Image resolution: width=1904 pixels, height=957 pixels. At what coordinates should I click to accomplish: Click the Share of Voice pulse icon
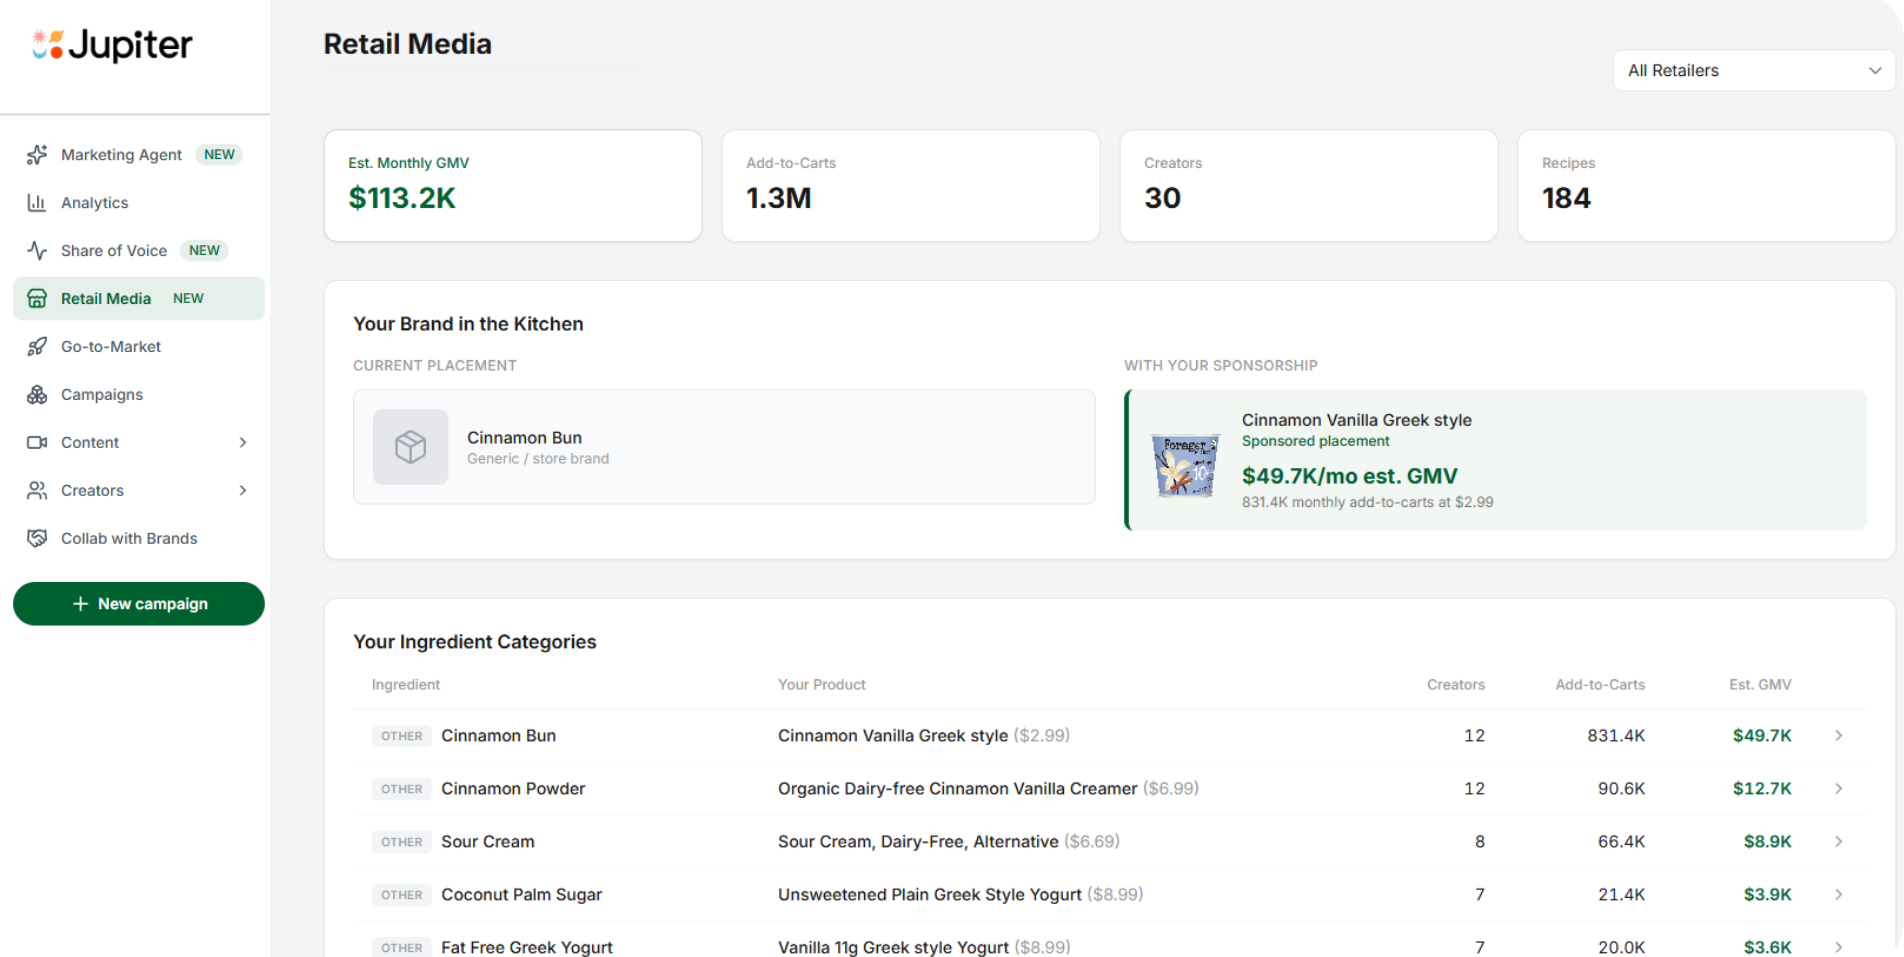[37, 251]
